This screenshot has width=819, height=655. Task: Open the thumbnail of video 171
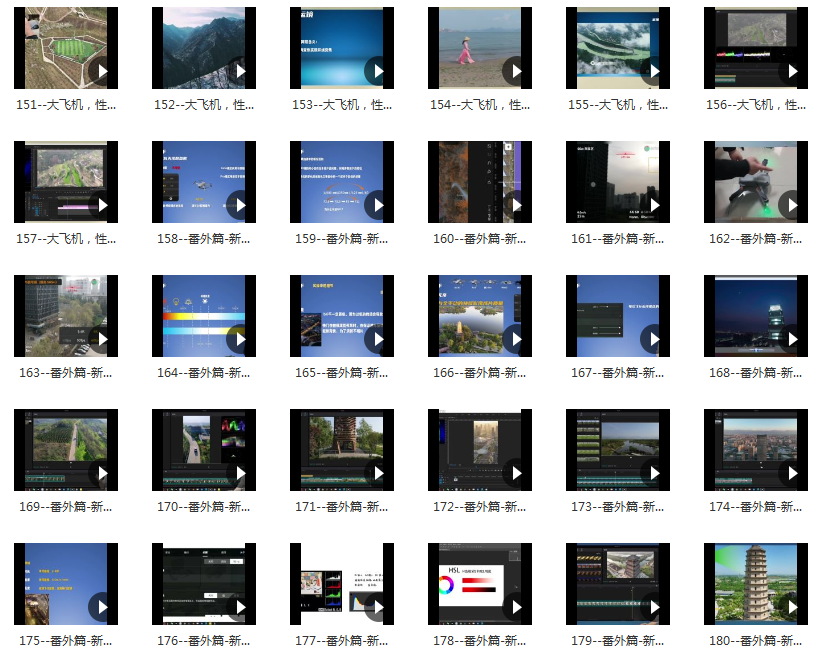pyautogui.click(x=336, y=450)
